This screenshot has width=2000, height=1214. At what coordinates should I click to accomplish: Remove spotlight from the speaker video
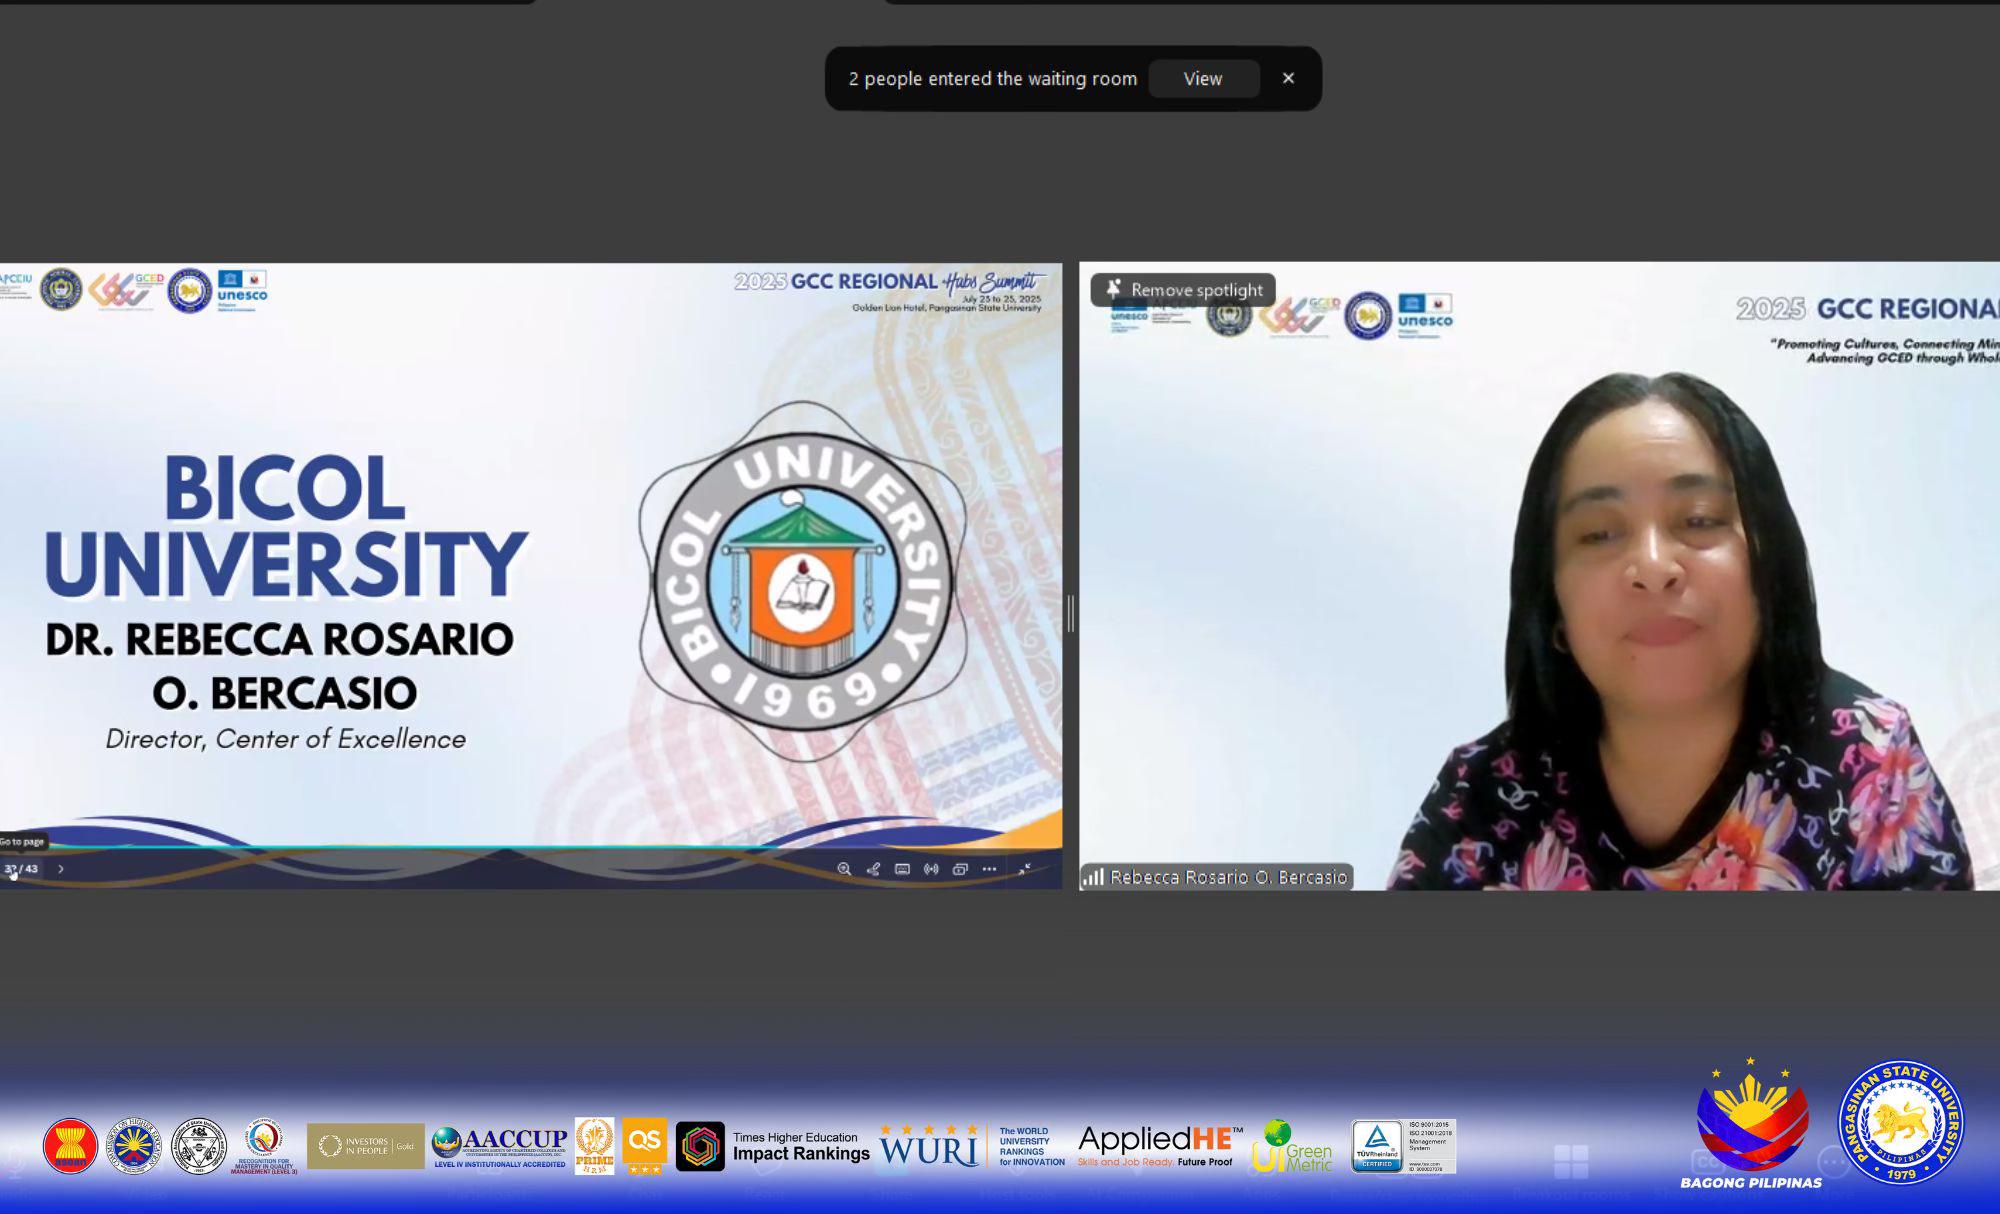[x=1183, y=290]
